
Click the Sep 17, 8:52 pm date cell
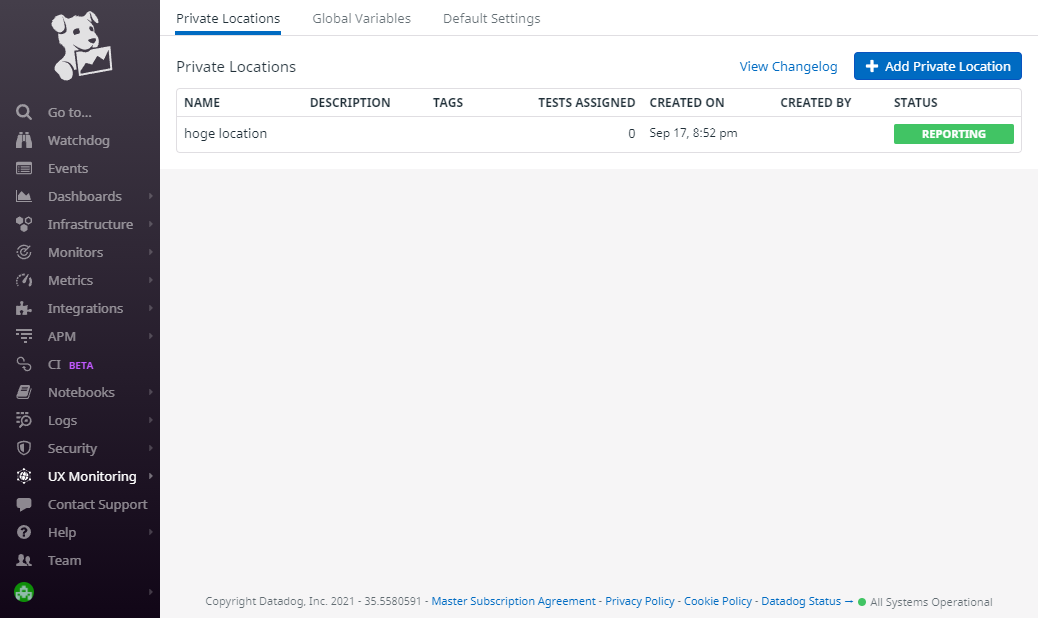click(x=693, y=133)
